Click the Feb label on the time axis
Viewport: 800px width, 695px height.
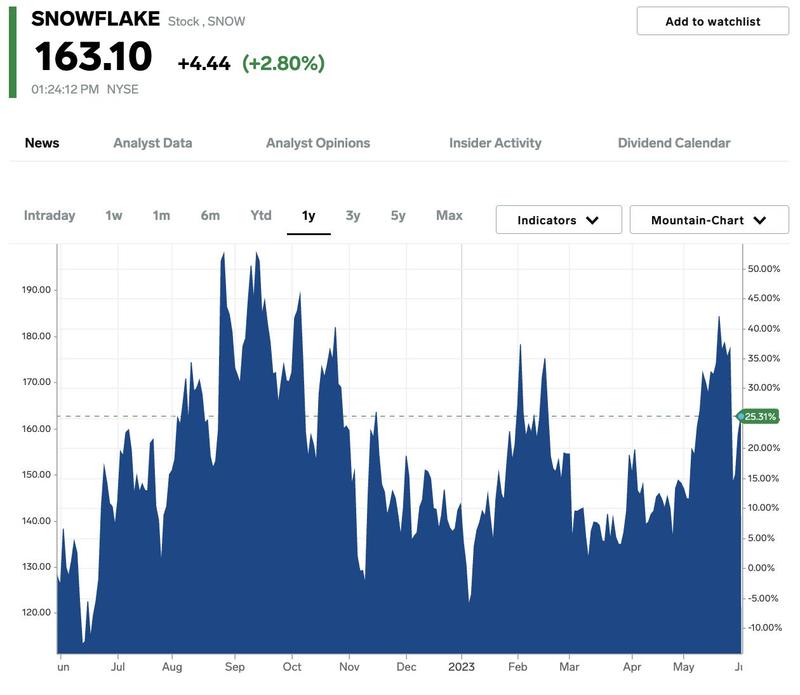(x=517, y=667)
